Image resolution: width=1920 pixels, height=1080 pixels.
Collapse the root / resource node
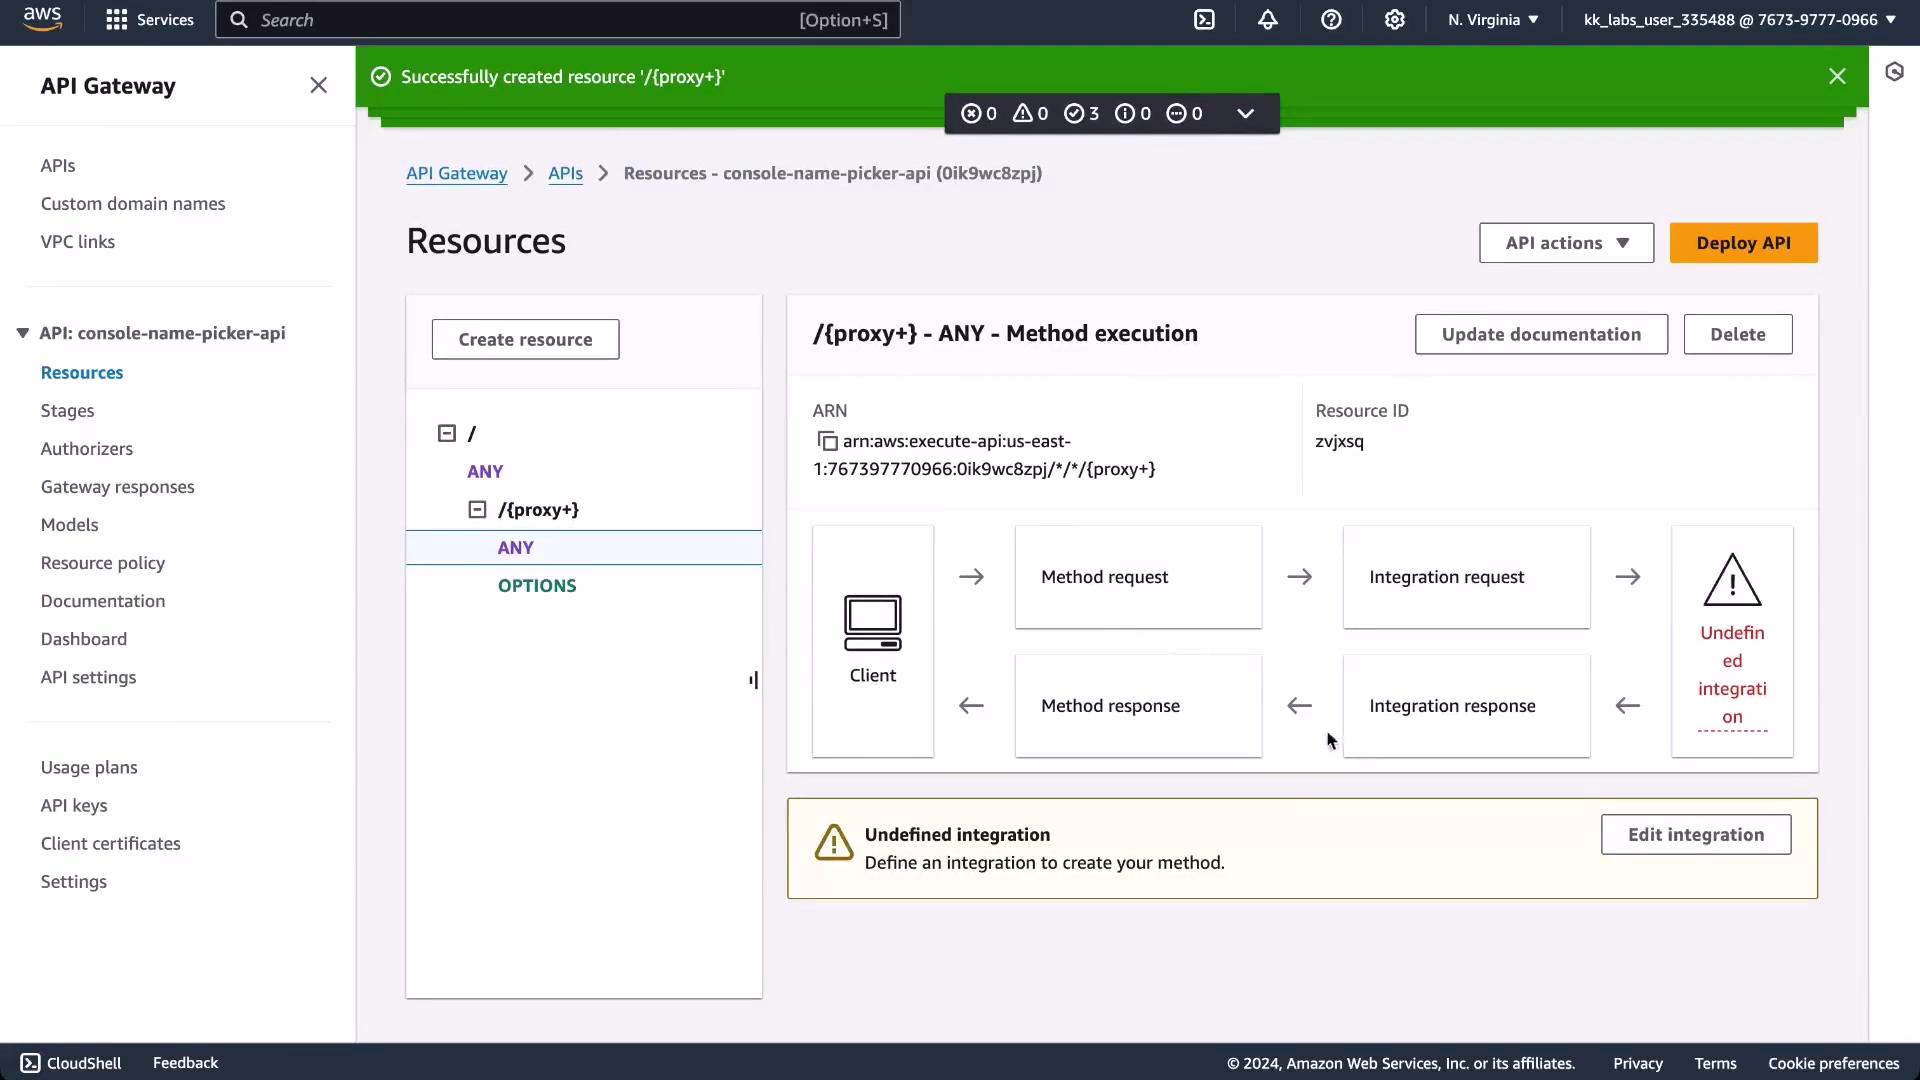pyautogui.click(x=447, y=433)
